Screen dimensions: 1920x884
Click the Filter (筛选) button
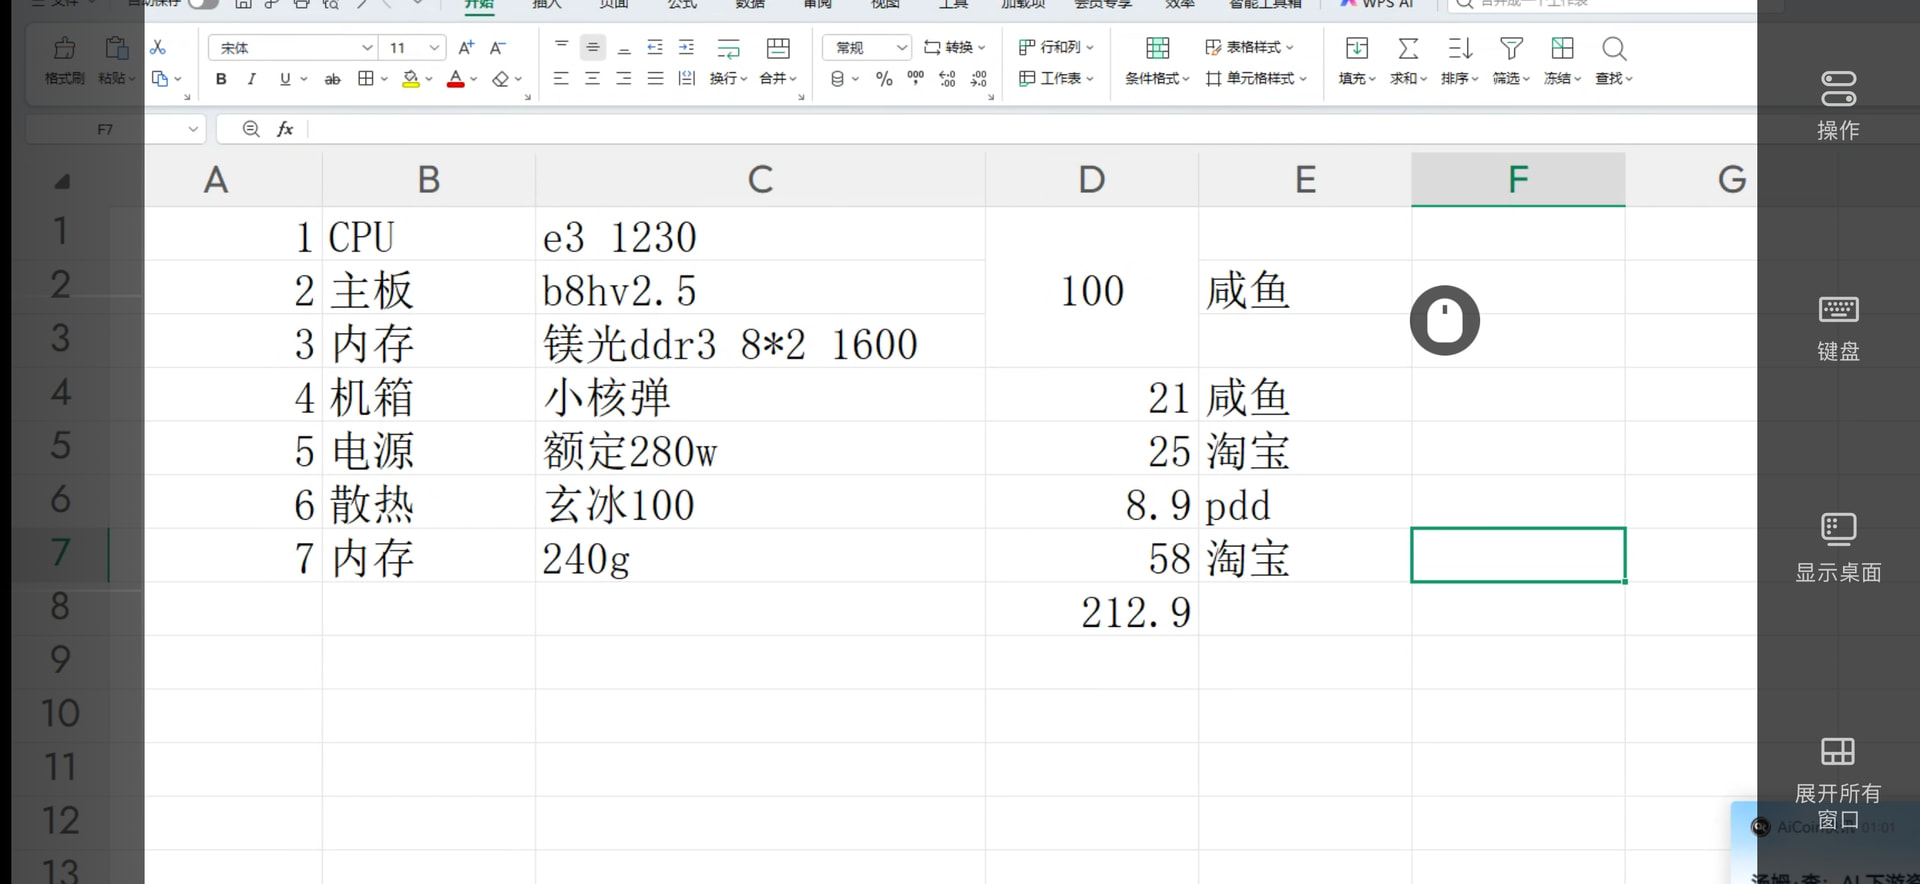point(1511,61)
